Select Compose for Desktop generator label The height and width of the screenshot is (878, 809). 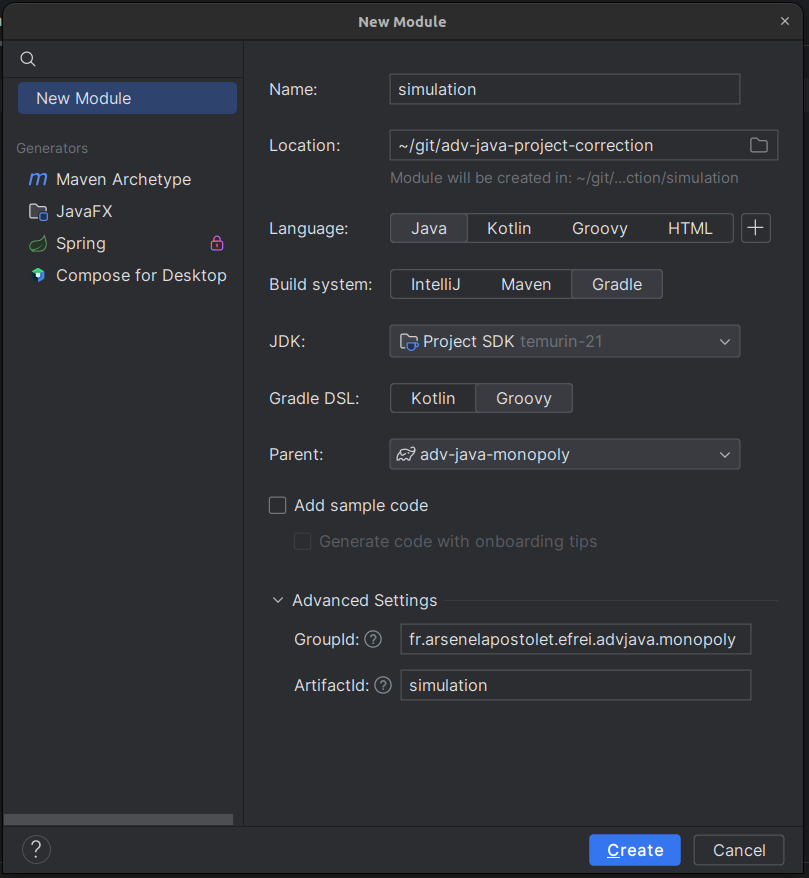pyautogui.click(x=141, y=275)
